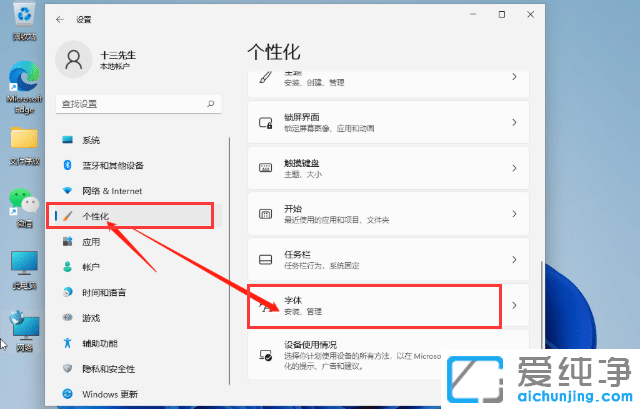Expand the 开始 row chevron
Viewport: 641px width, 409px height.
tap(514, 214)
